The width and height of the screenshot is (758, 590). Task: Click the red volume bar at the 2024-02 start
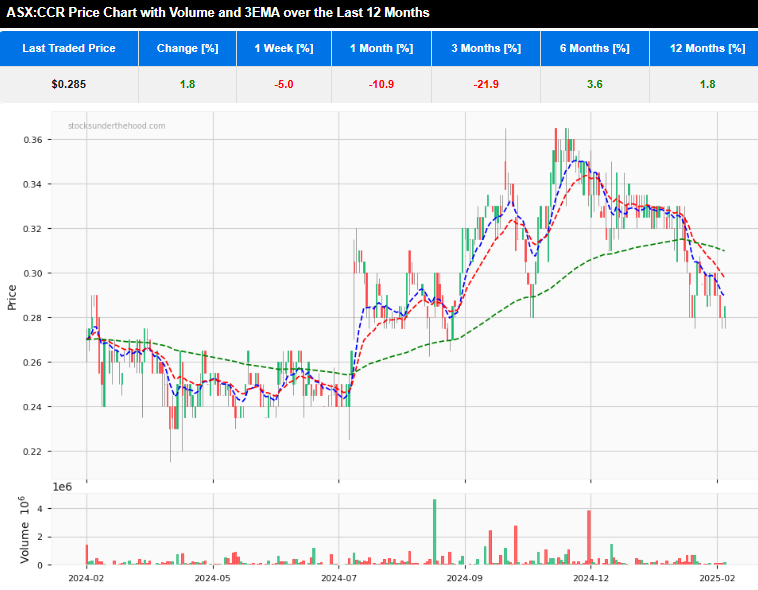pyautogui.click(x=87, y=555)
